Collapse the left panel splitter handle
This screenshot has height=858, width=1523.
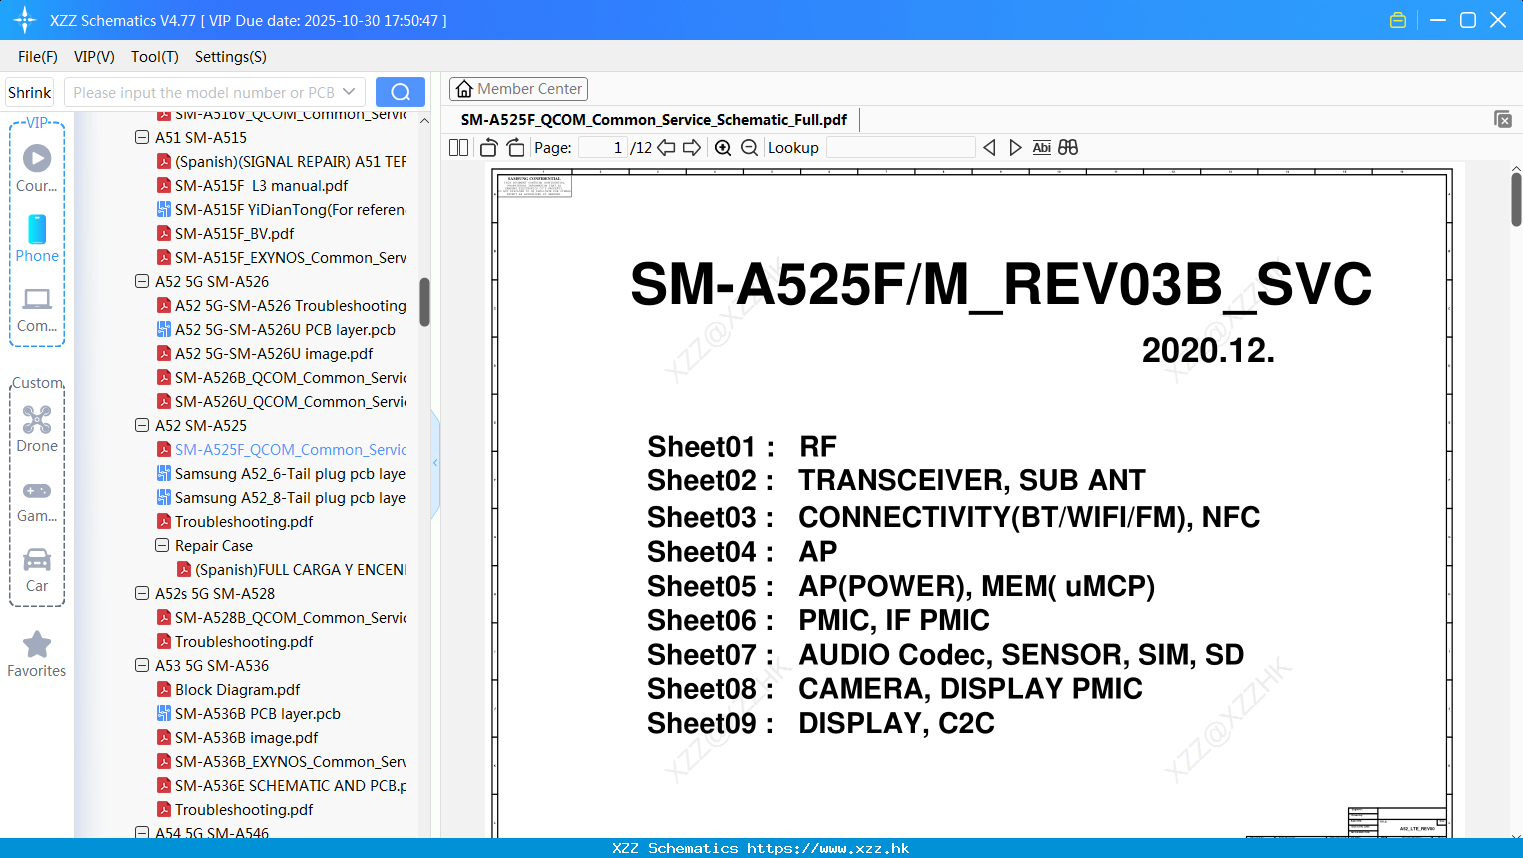[x=435, y=463]
